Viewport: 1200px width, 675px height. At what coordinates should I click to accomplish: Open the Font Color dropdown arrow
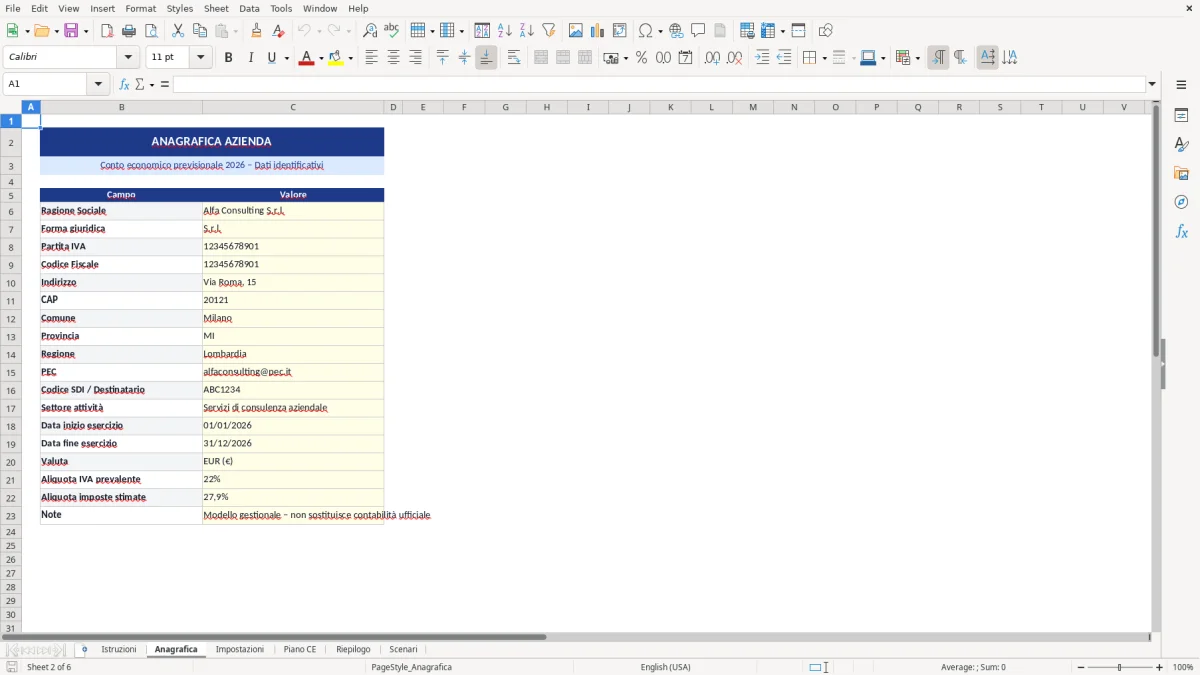pyautogui.click(x=320, y=58)
